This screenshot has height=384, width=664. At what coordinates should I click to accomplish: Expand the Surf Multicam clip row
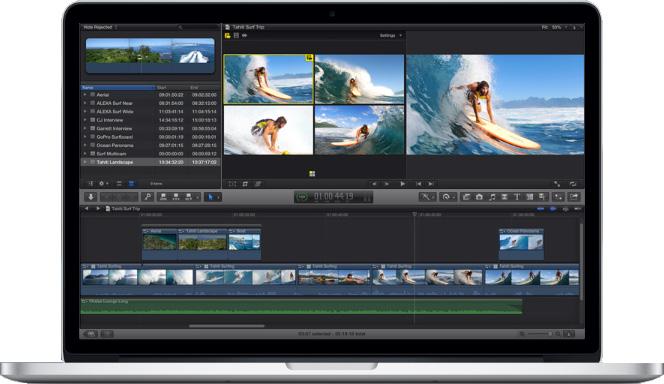[85, 154]
